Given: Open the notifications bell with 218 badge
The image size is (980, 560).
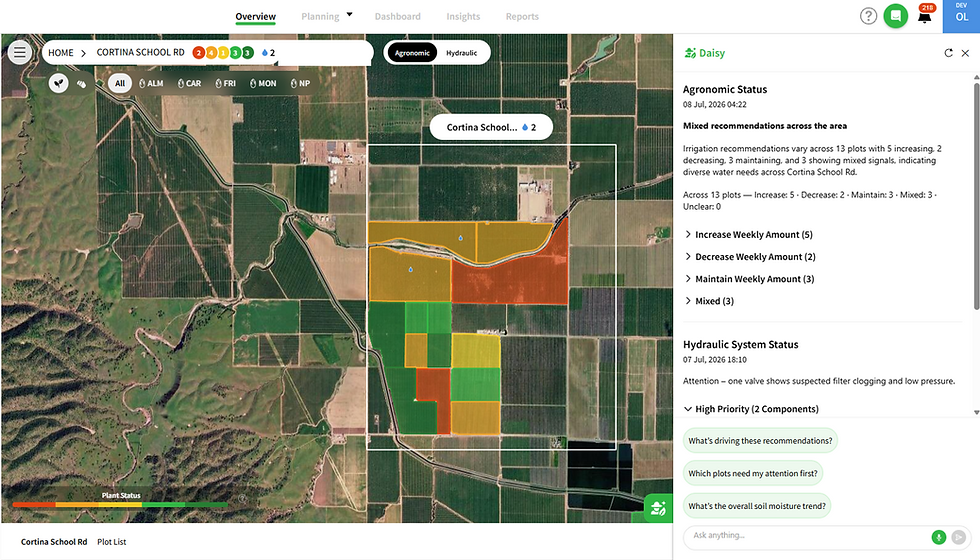Looking at the screenshot, I should (x=924, y=16).
